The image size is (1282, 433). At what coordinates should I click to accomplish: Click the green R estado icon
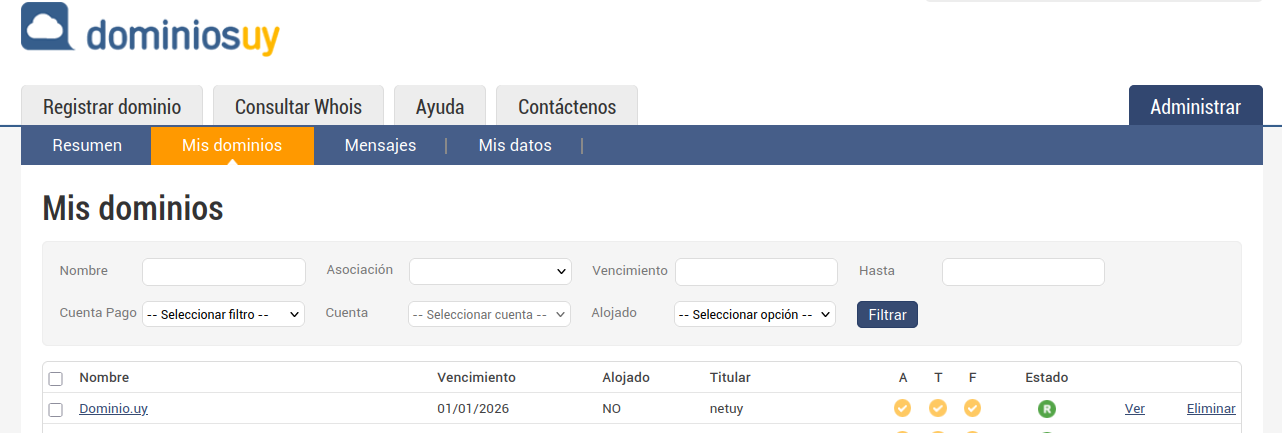[x=1046, y=408]
